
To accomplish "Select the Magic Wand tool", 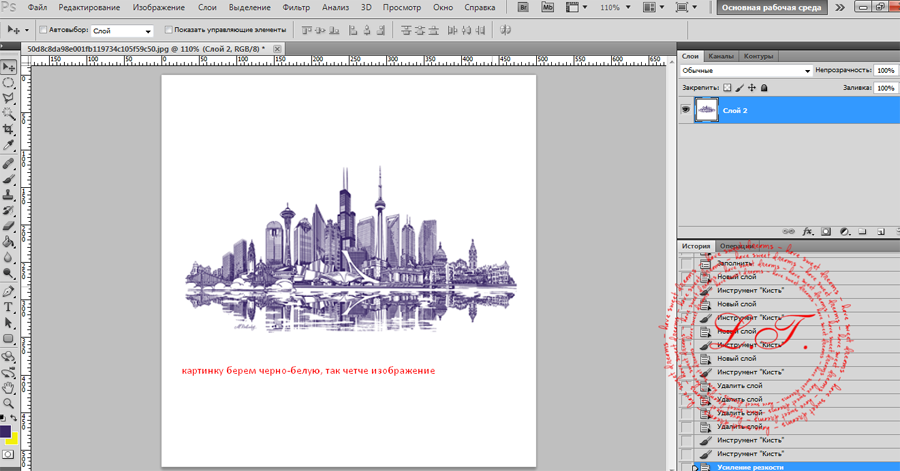I will click(x=8, y=114).
